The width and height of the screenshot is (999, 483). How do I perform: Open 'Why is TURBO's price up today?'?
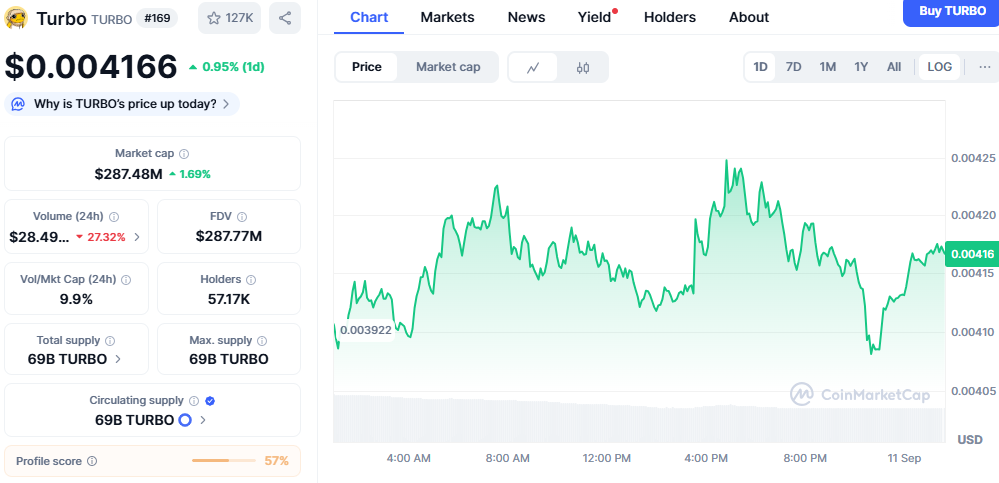pyautogui.click(x=123, y=104)
